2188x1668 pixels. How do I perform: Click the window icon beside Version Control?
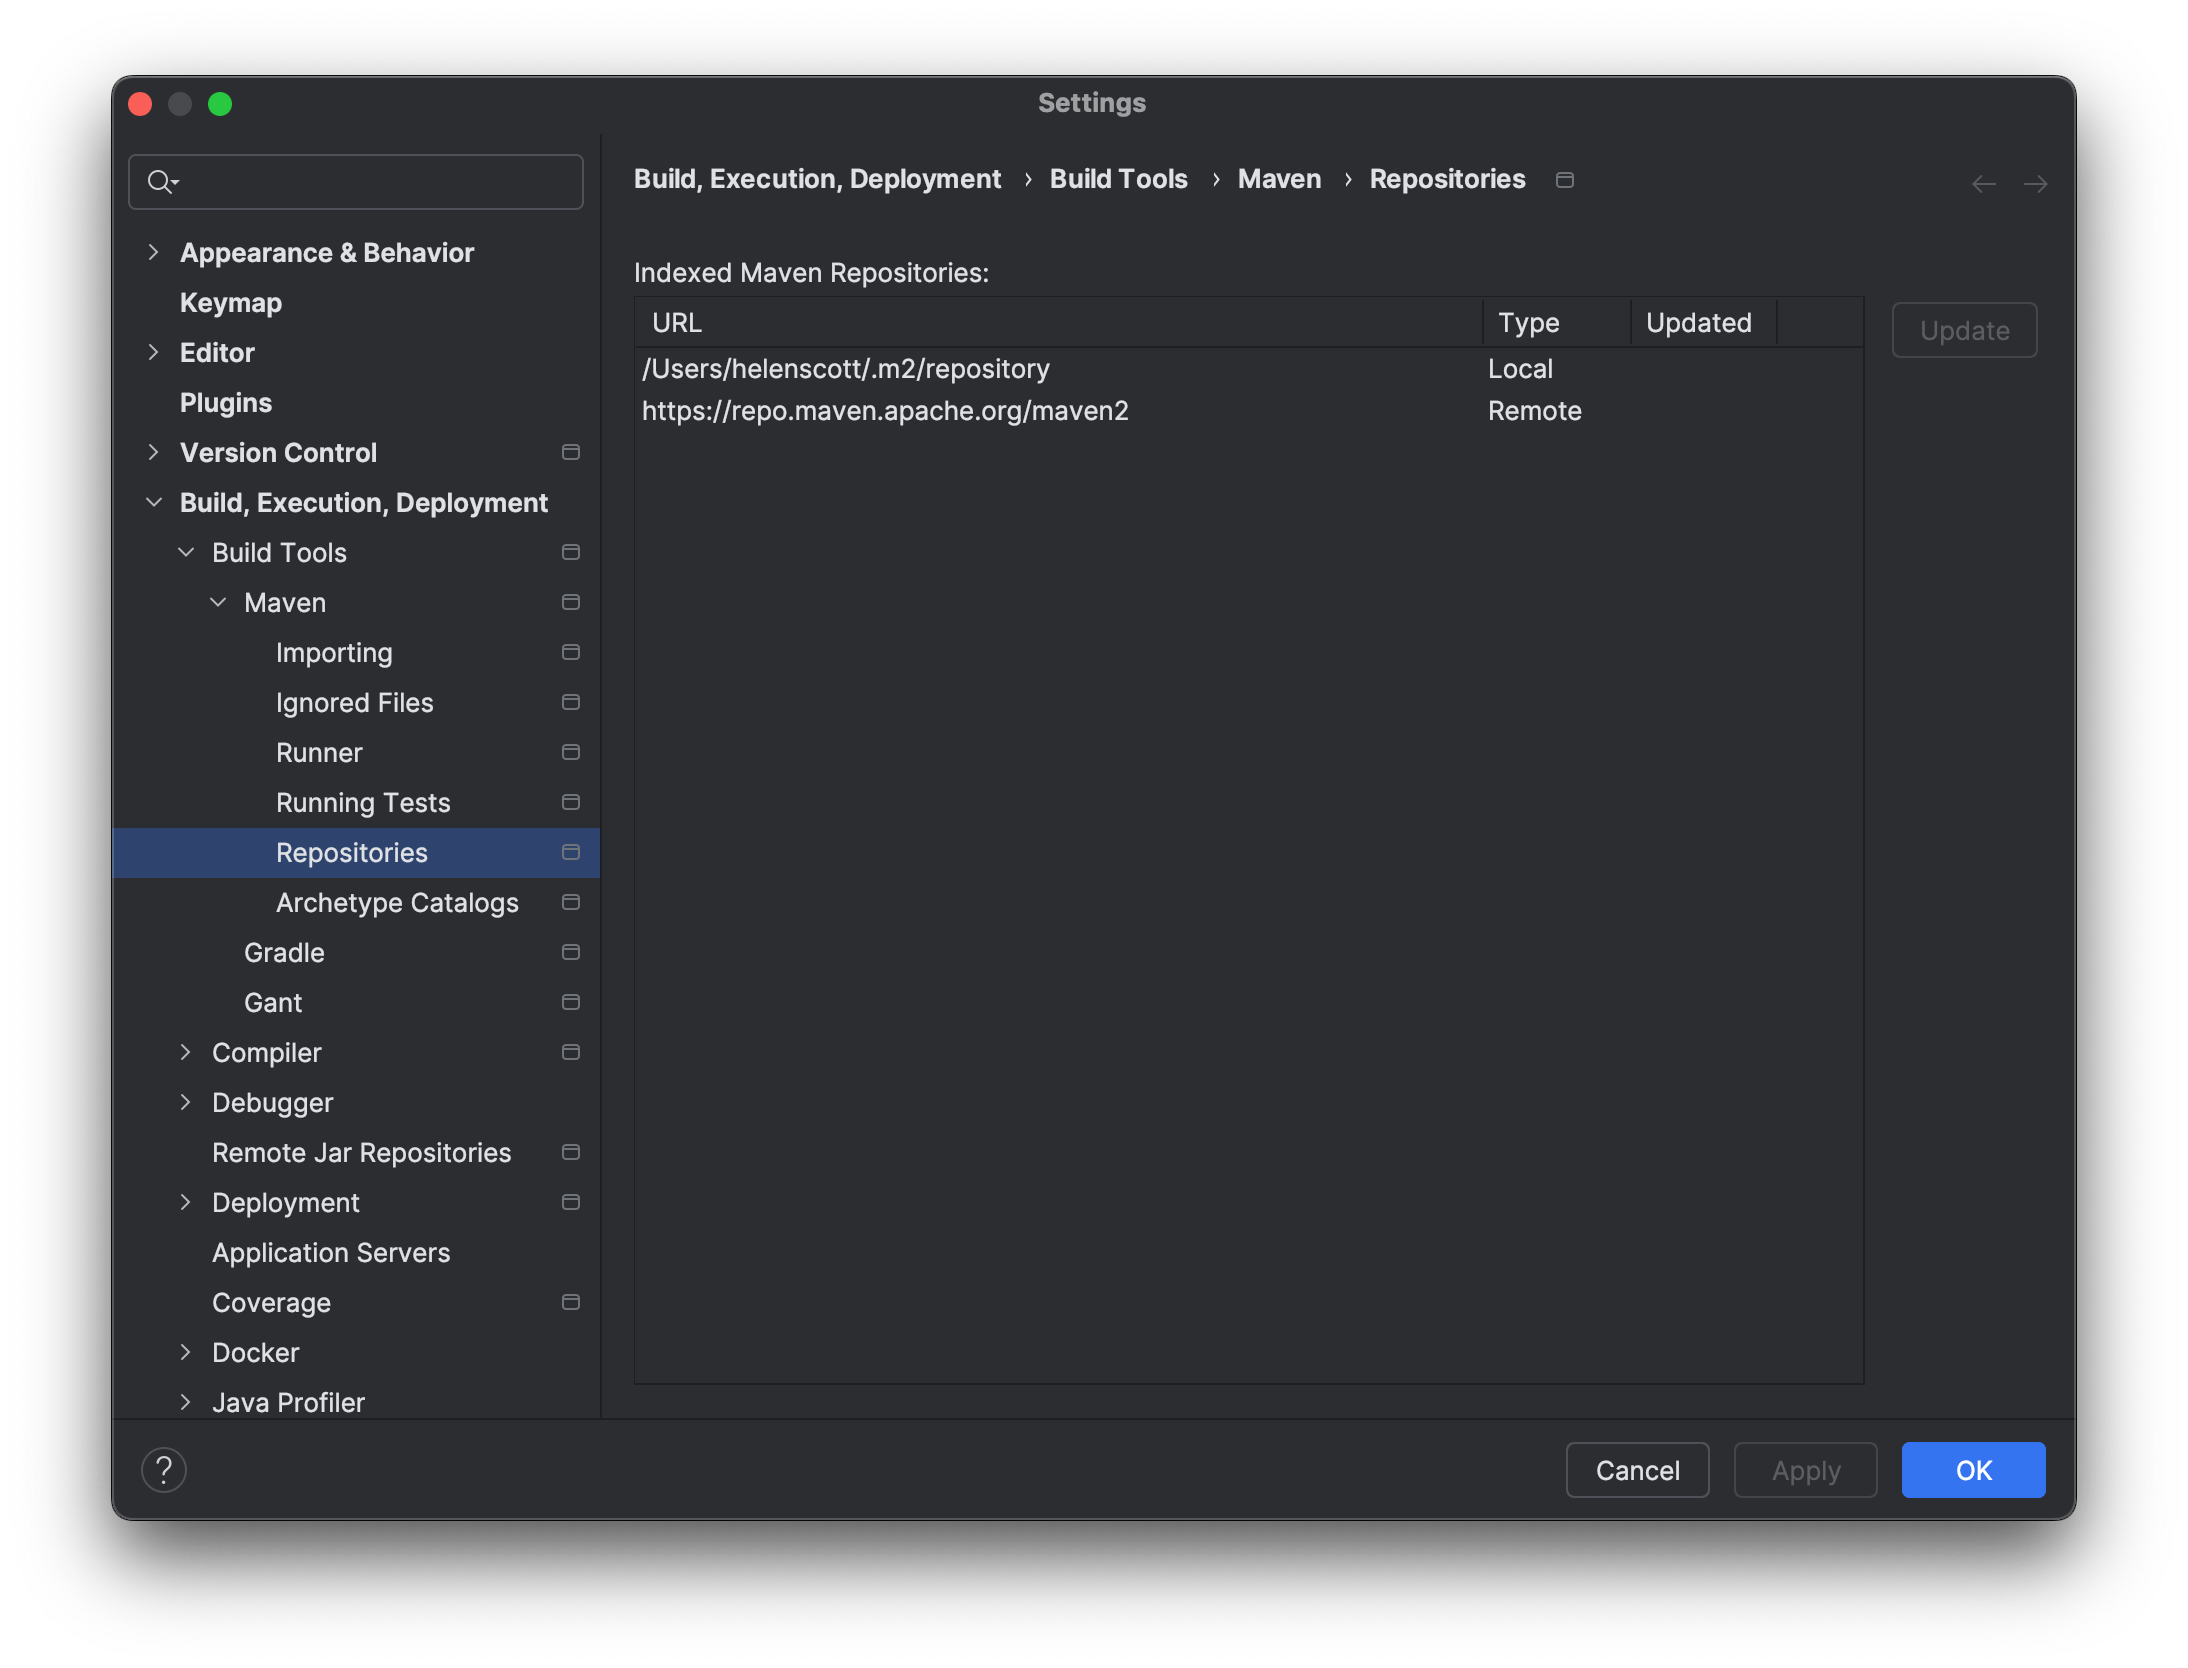pos(571,452)
